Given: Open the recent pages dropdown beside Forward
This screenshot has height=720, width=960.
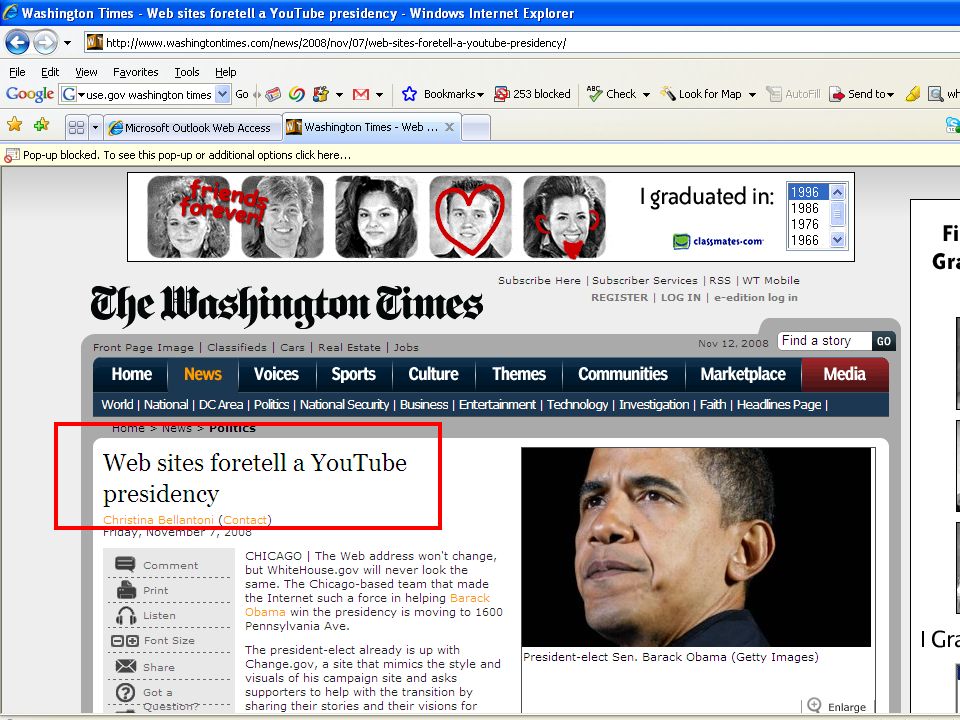Looking at the screenshot, I should (67, 43).
